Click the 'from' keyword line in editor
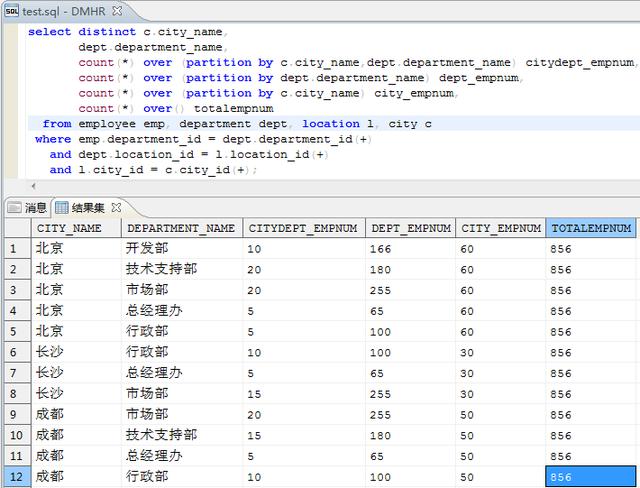The width and height of the screenshot is (640, 488). 57,124
